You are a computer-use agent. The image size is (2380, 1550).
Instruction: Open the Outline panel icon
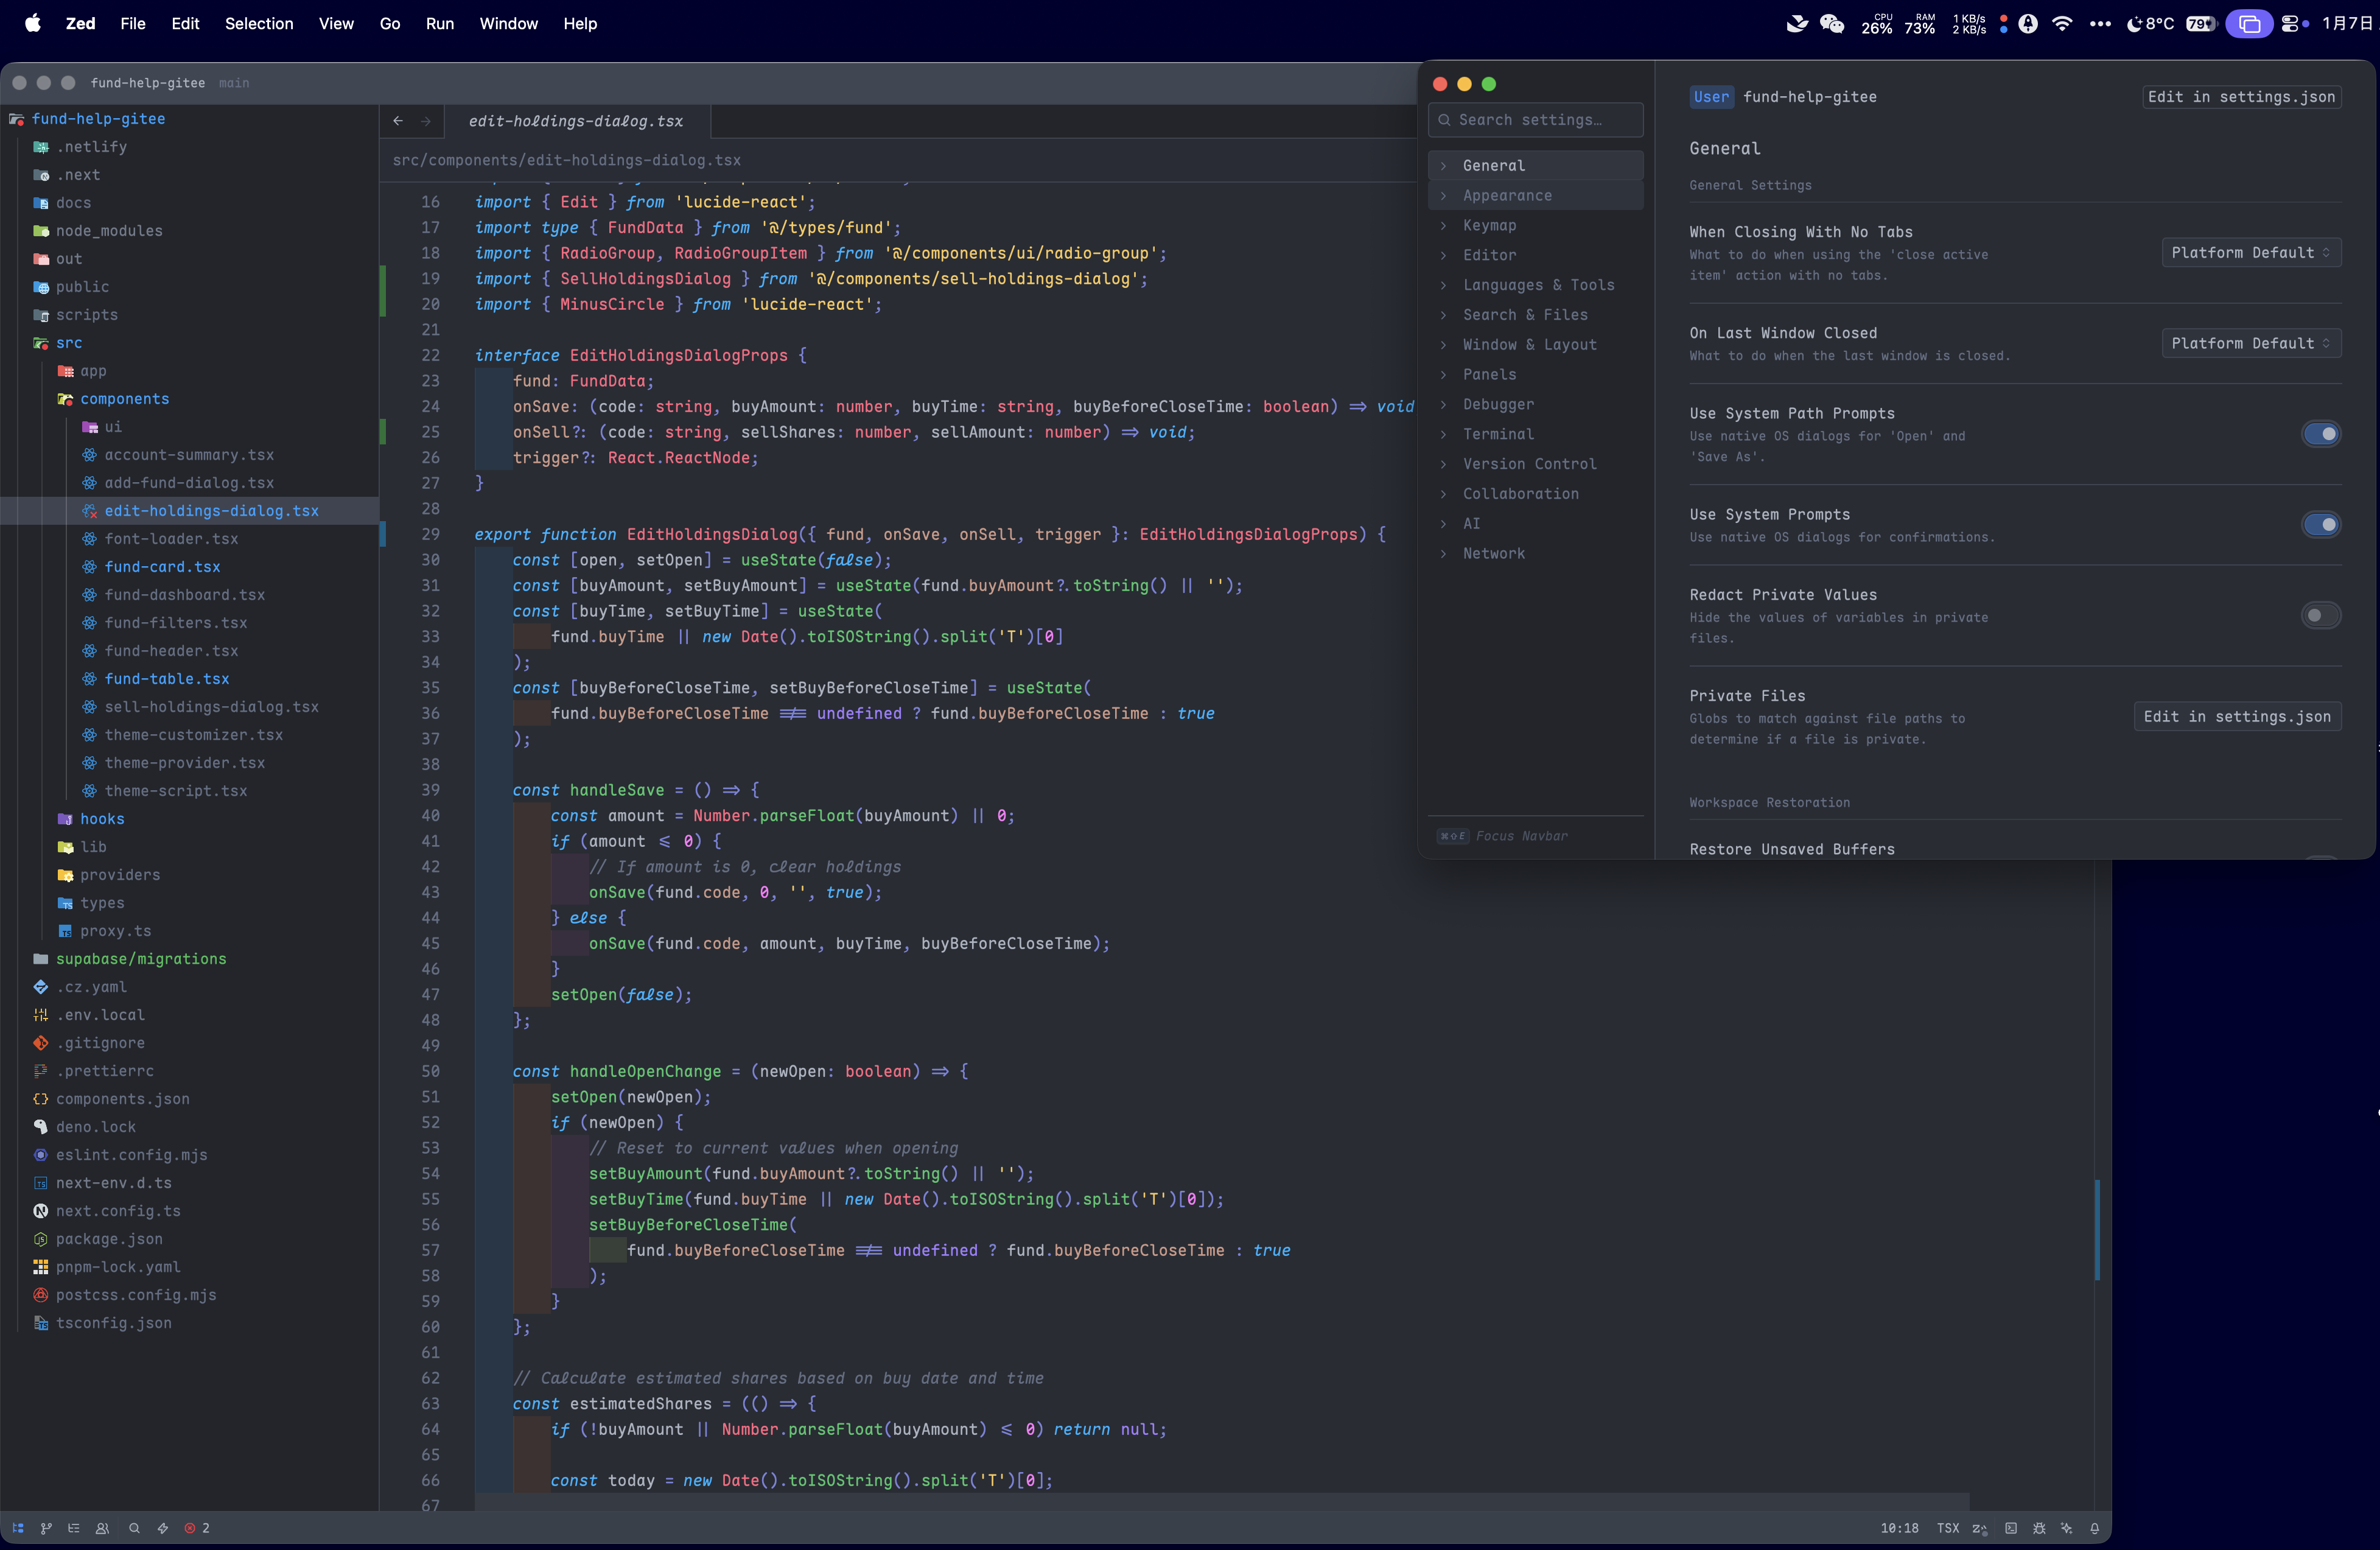pos(74,1528)
